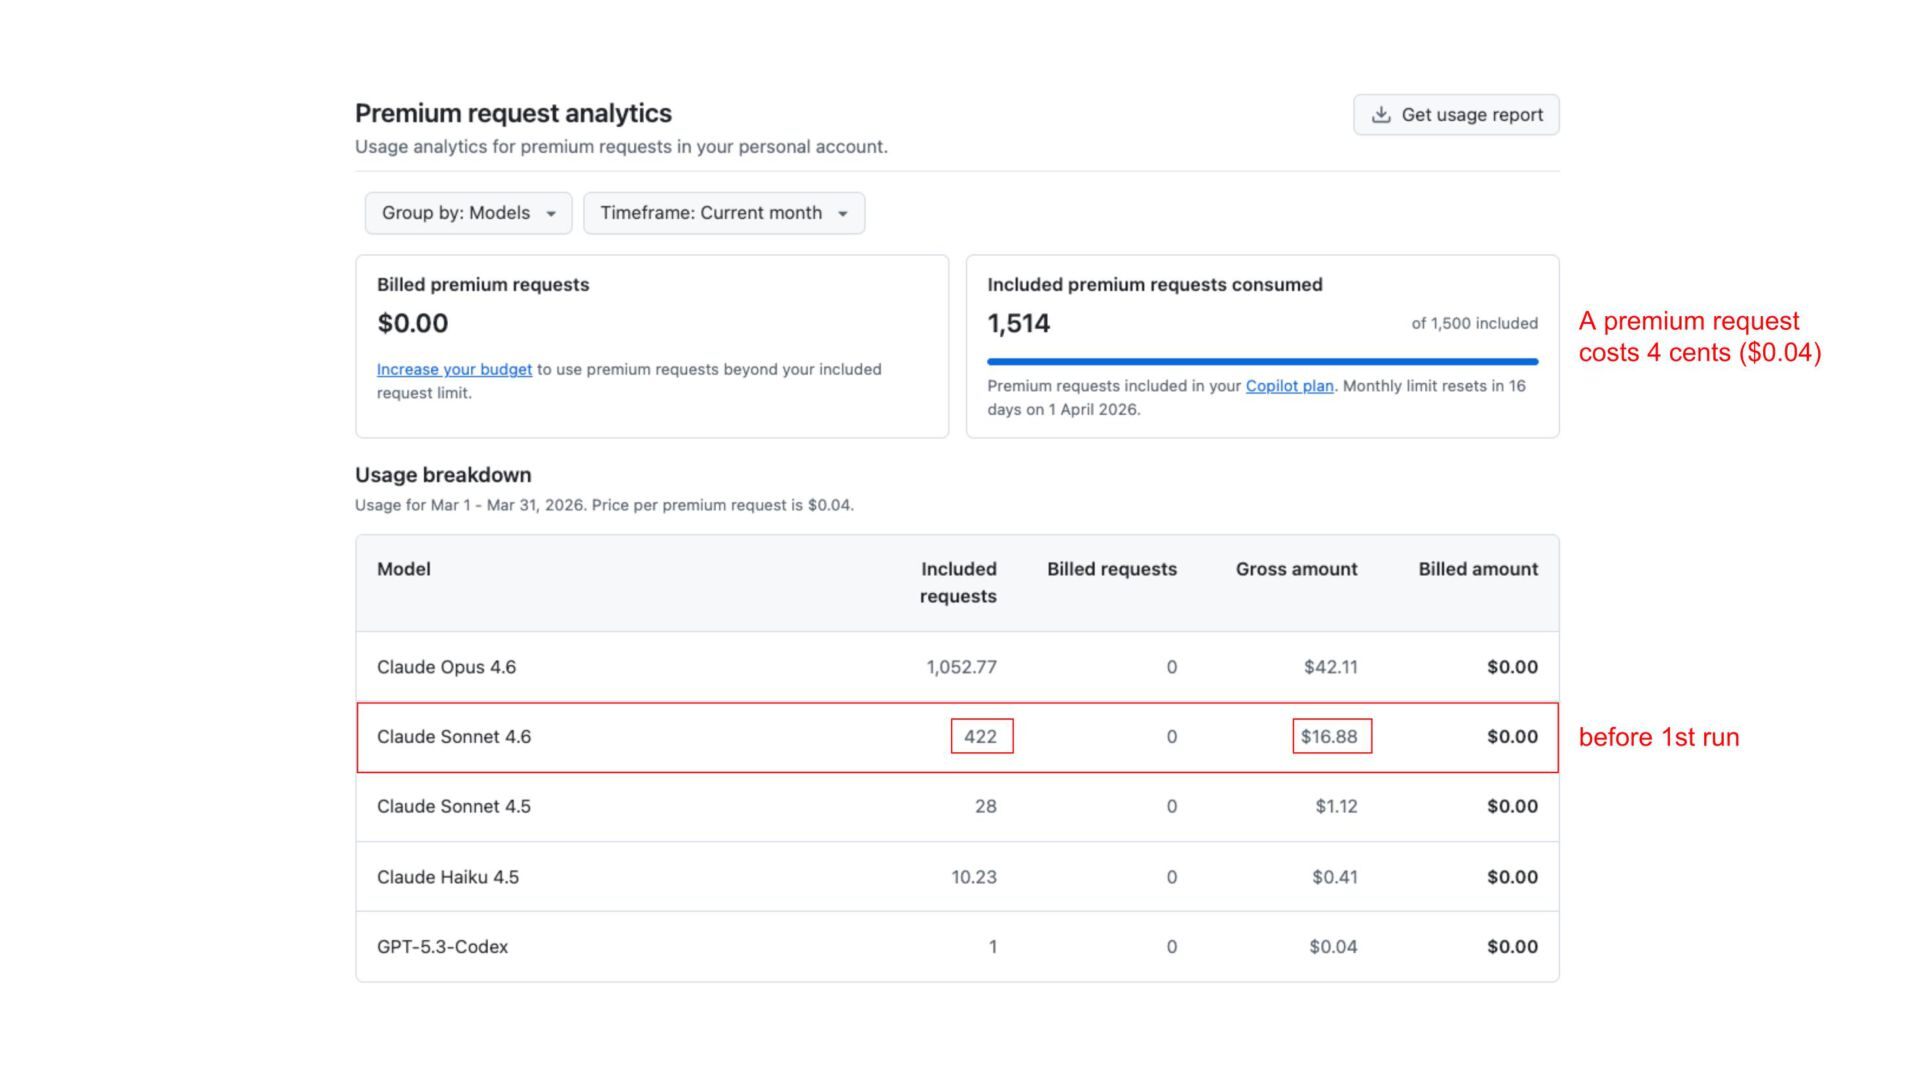Viewport: 1920px width, 1080px height.
Task: Click the Included requests column header
Action: coord(958,582)
